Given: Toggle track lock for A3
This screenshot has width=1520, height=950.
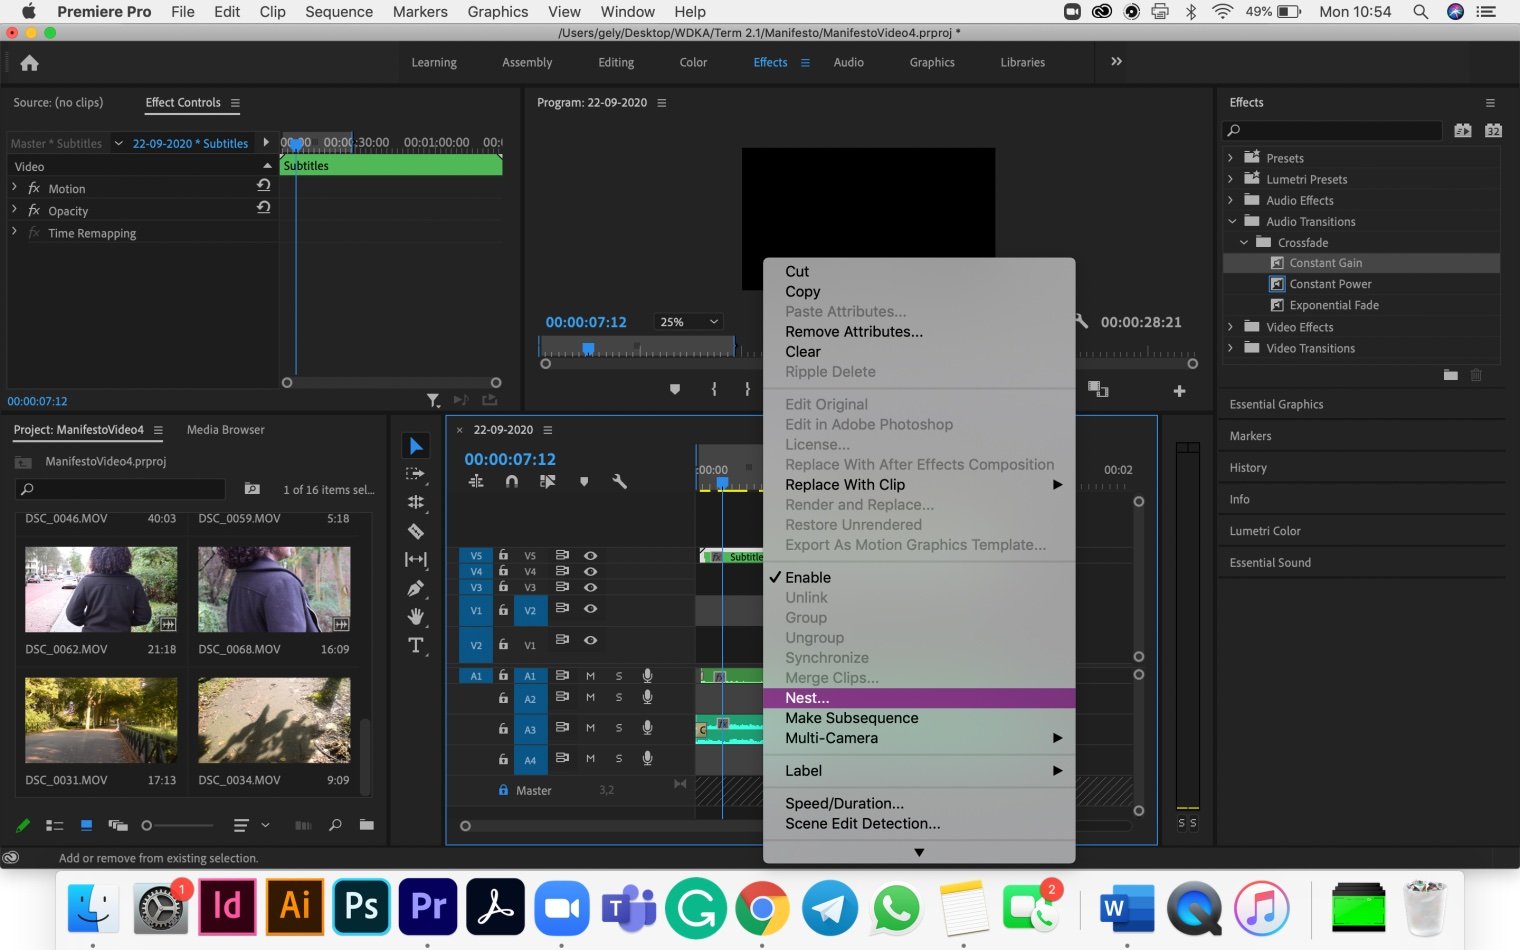Looking at the screenshot, I should tap(503, 729).
